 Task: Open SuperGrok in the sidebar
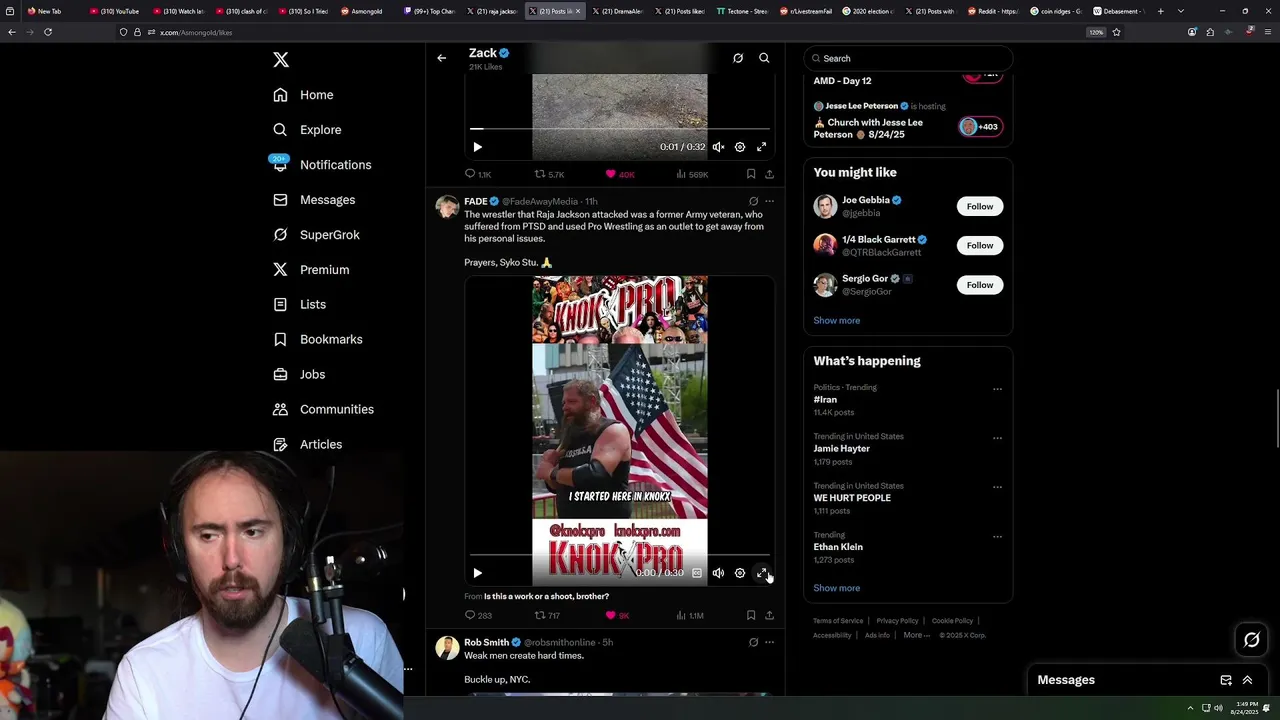coord(316,235)
